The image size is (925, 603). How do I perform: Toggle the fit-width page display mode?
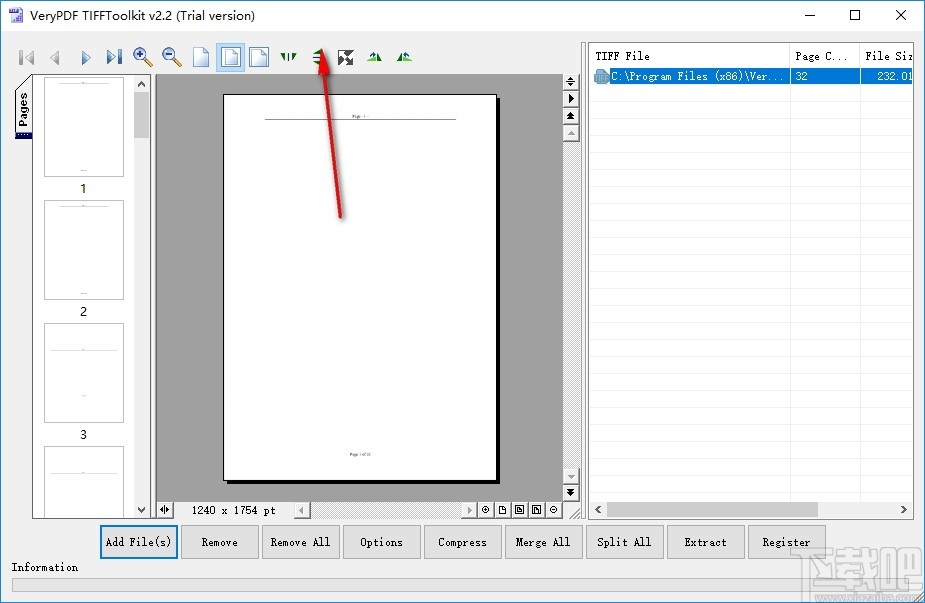coord(258,57)
